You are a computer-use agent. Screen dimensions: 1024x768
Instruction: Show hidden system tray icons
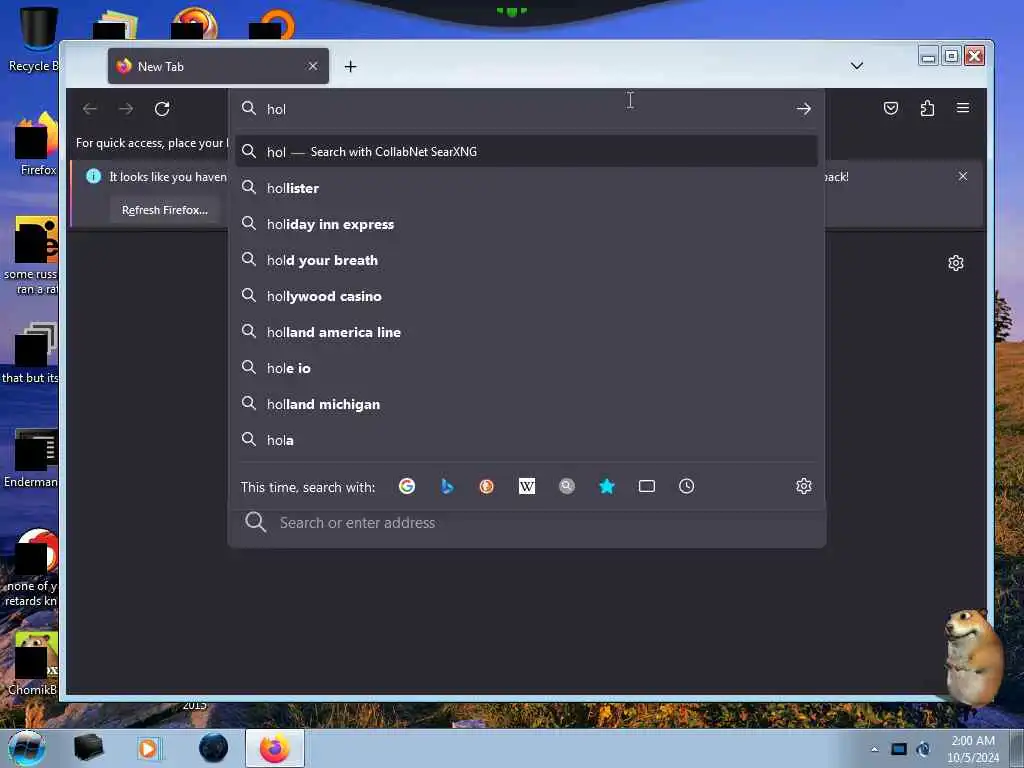pos(874,749)
